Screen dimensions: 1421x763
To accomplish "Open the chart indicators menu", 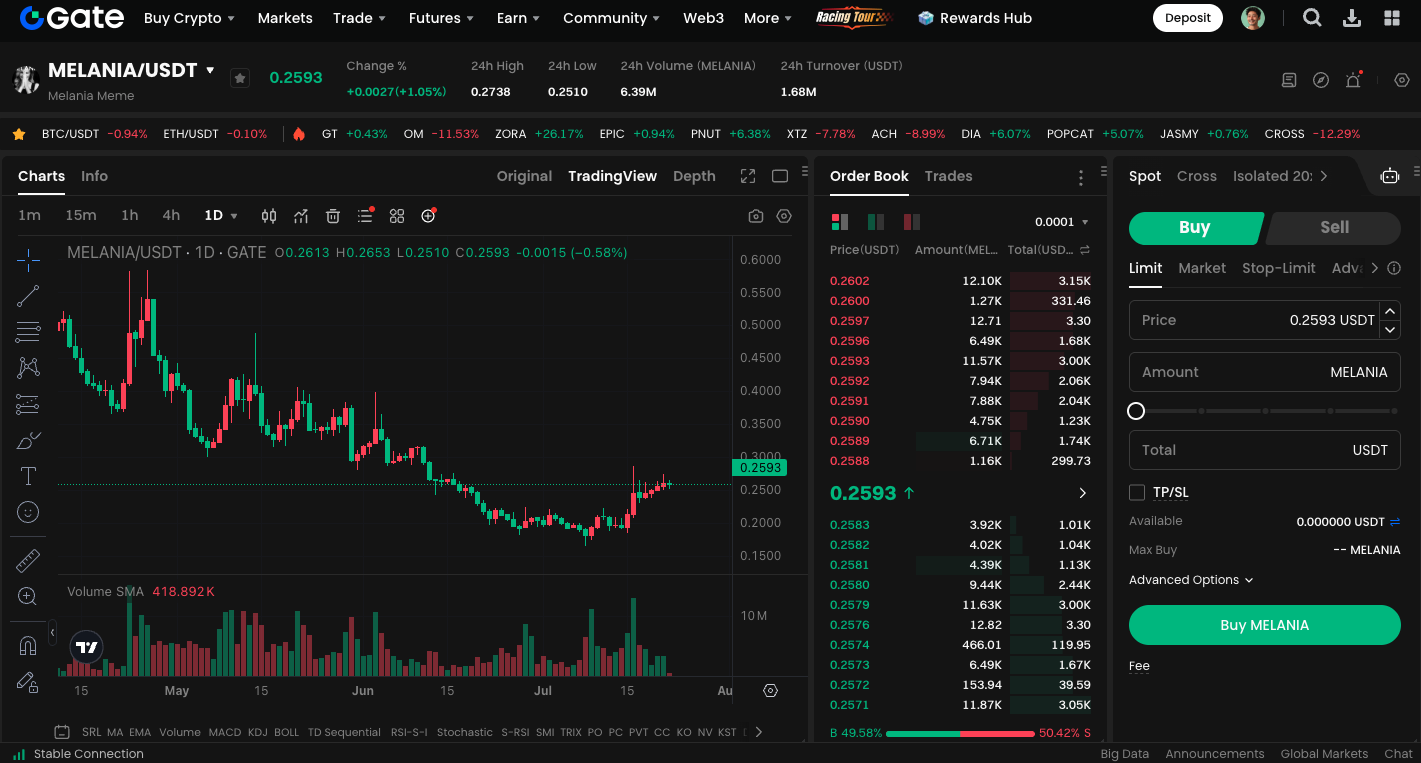I will (x=301, y=216).
